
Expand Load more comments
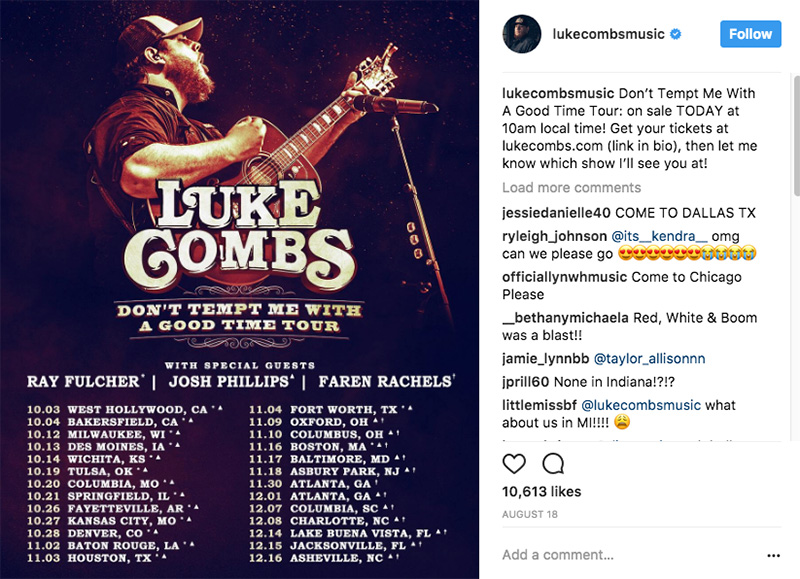(x=571, y=188)
